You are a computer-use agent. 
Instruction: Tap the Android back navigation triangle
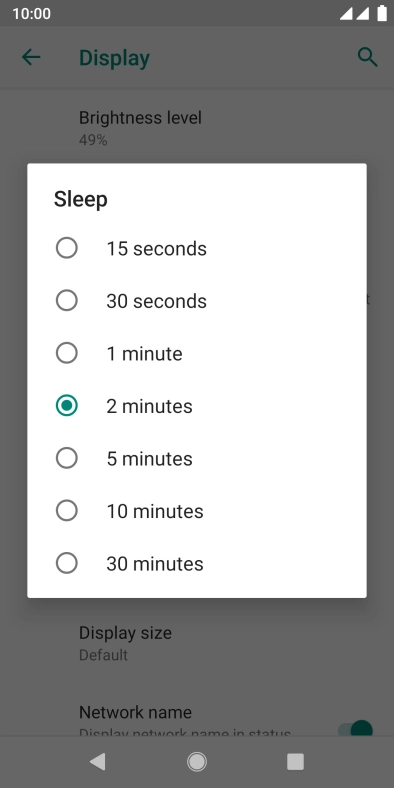click(x=97, y=762)
